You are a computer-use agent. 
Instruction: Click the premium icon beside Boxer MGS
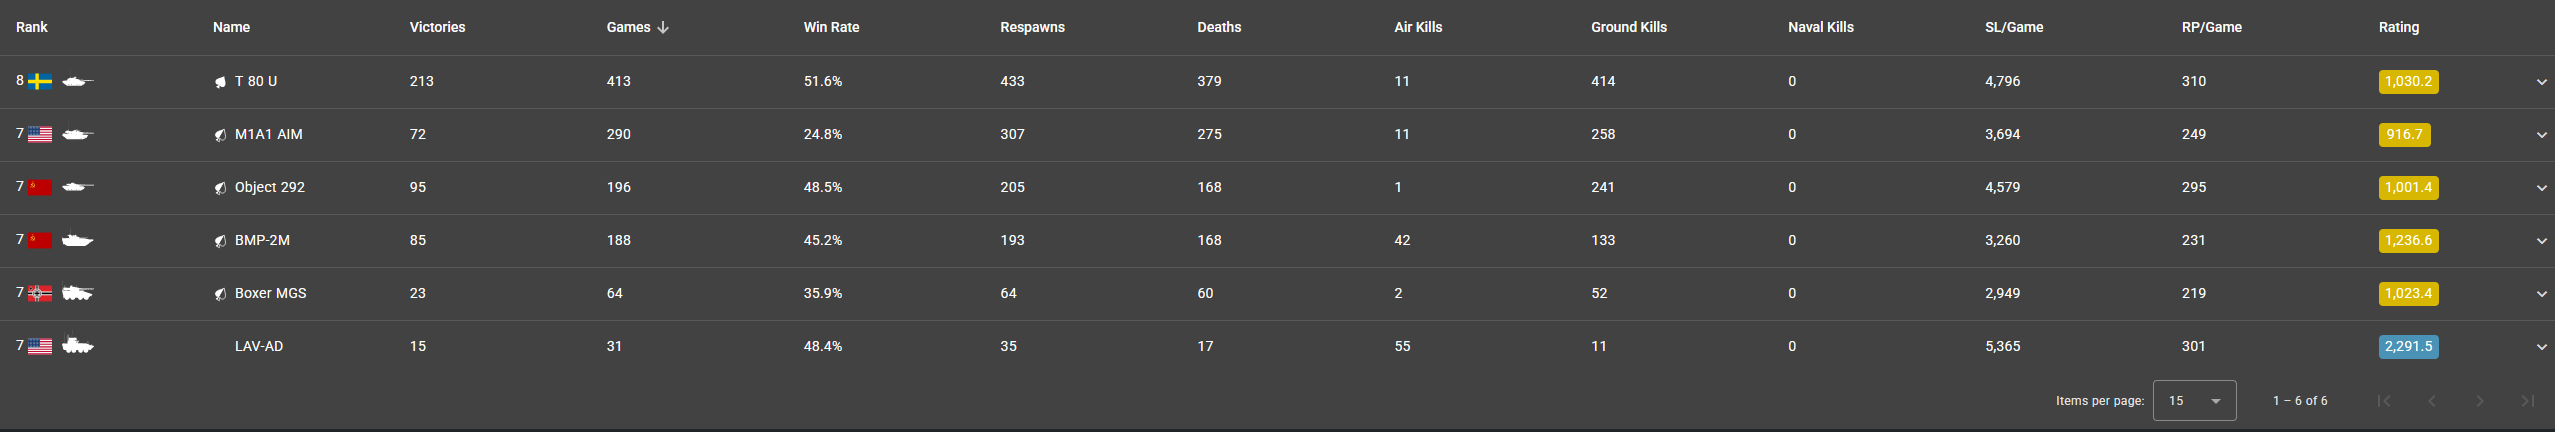pos(220,294)
